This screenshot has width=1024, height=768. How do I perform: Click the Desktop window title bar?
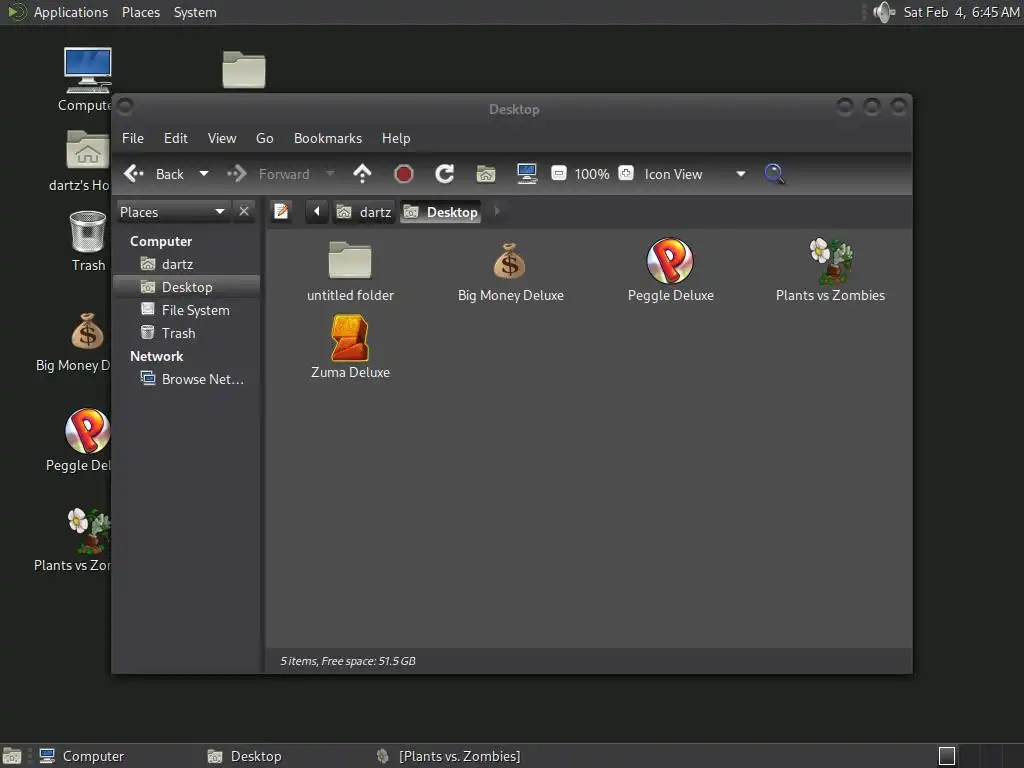coord(514,109)
